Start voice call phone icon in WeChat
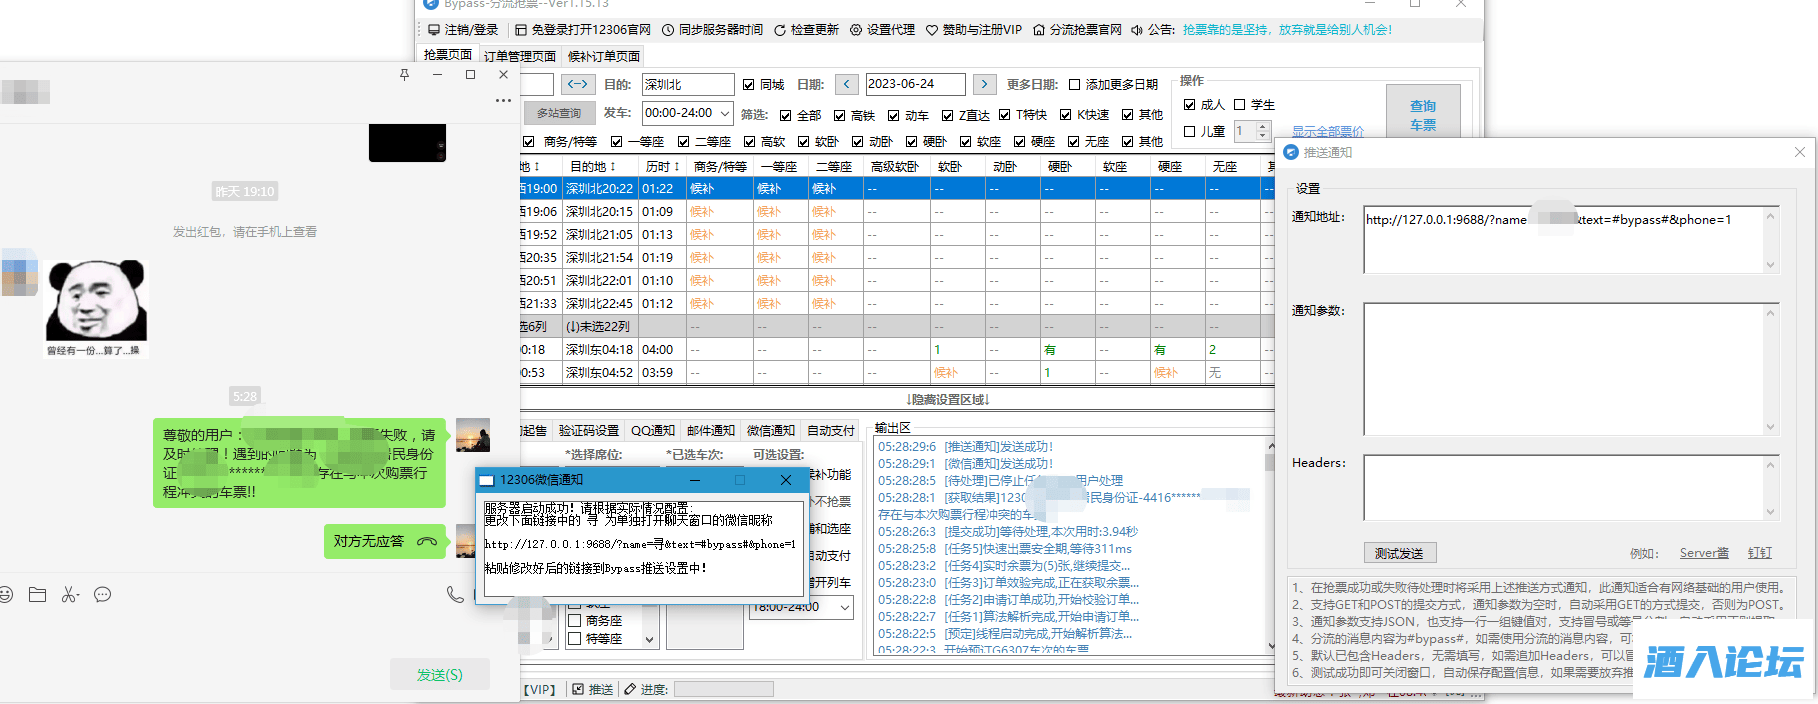Viewport: 1818px width, 704px height. tap(455, 595)
